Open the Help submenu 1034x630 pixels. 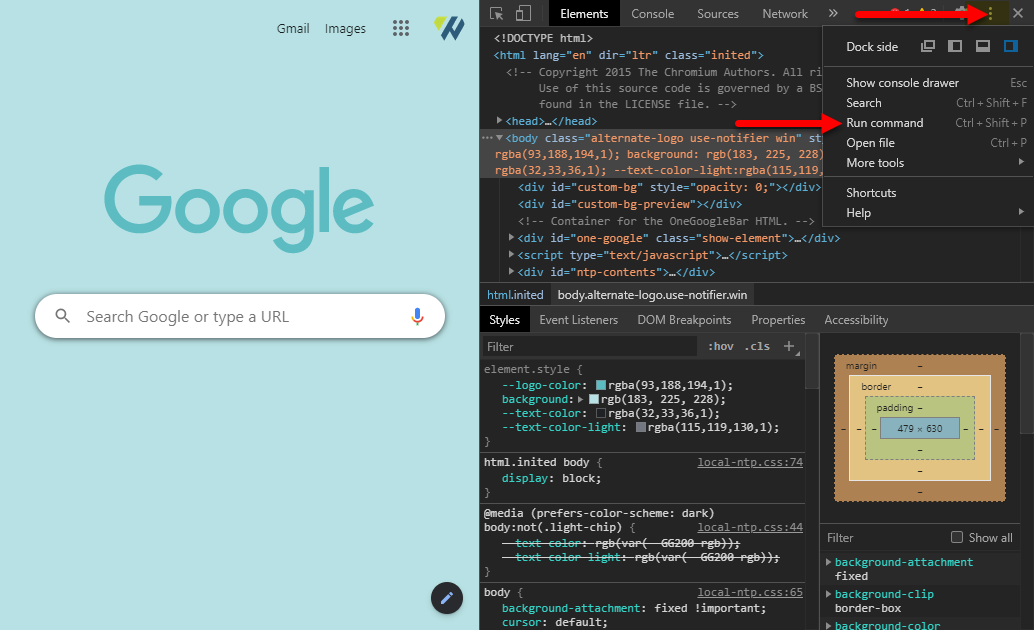coord(928,212)
